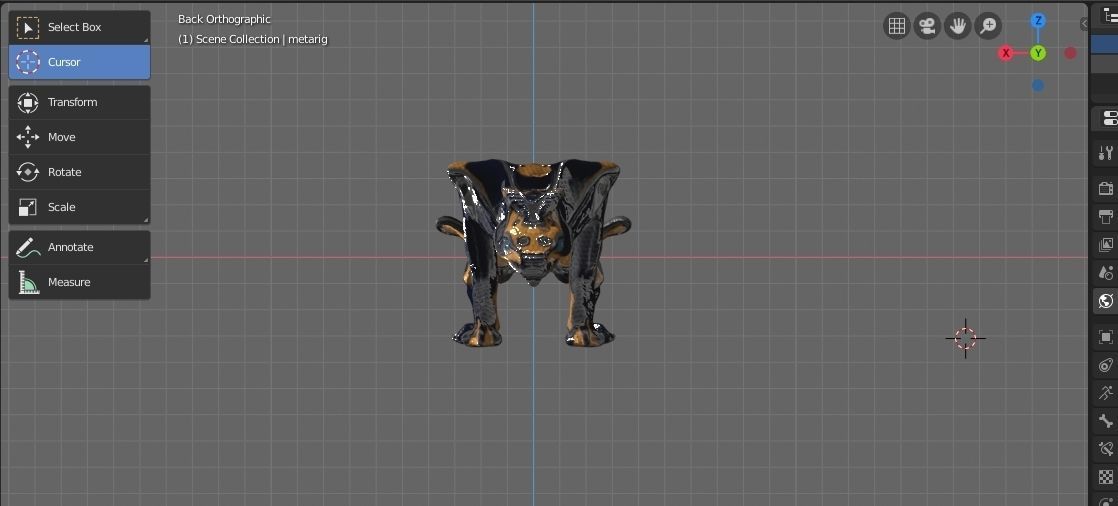This screenshot has width=1118, height=506.
Task: Click the "(1) Scene Collection | metarig" text
Action: click(x=252, y=39)
